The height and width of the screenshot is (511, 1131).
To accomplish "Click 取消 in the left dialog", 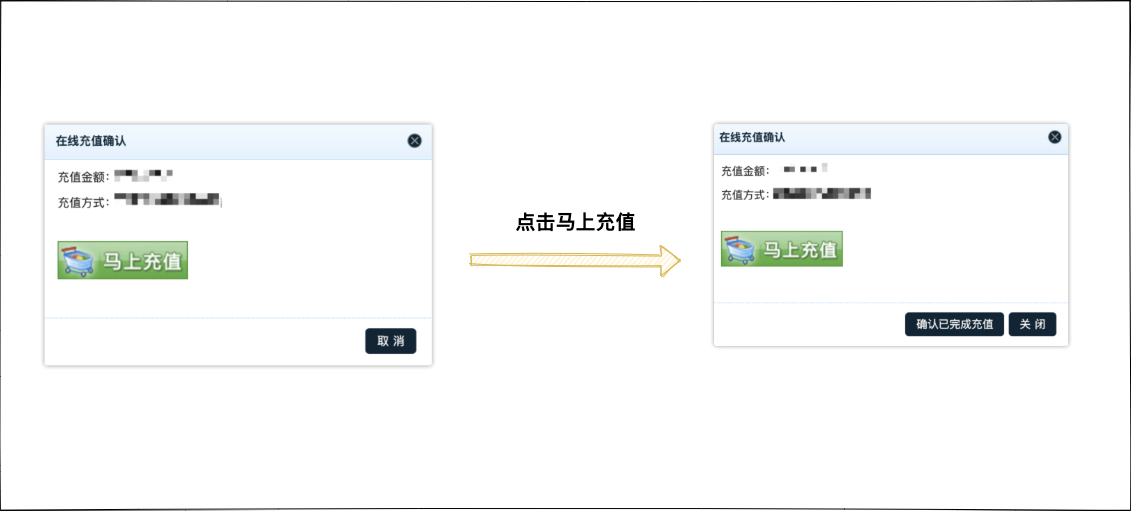I will (x=391, y=341).
